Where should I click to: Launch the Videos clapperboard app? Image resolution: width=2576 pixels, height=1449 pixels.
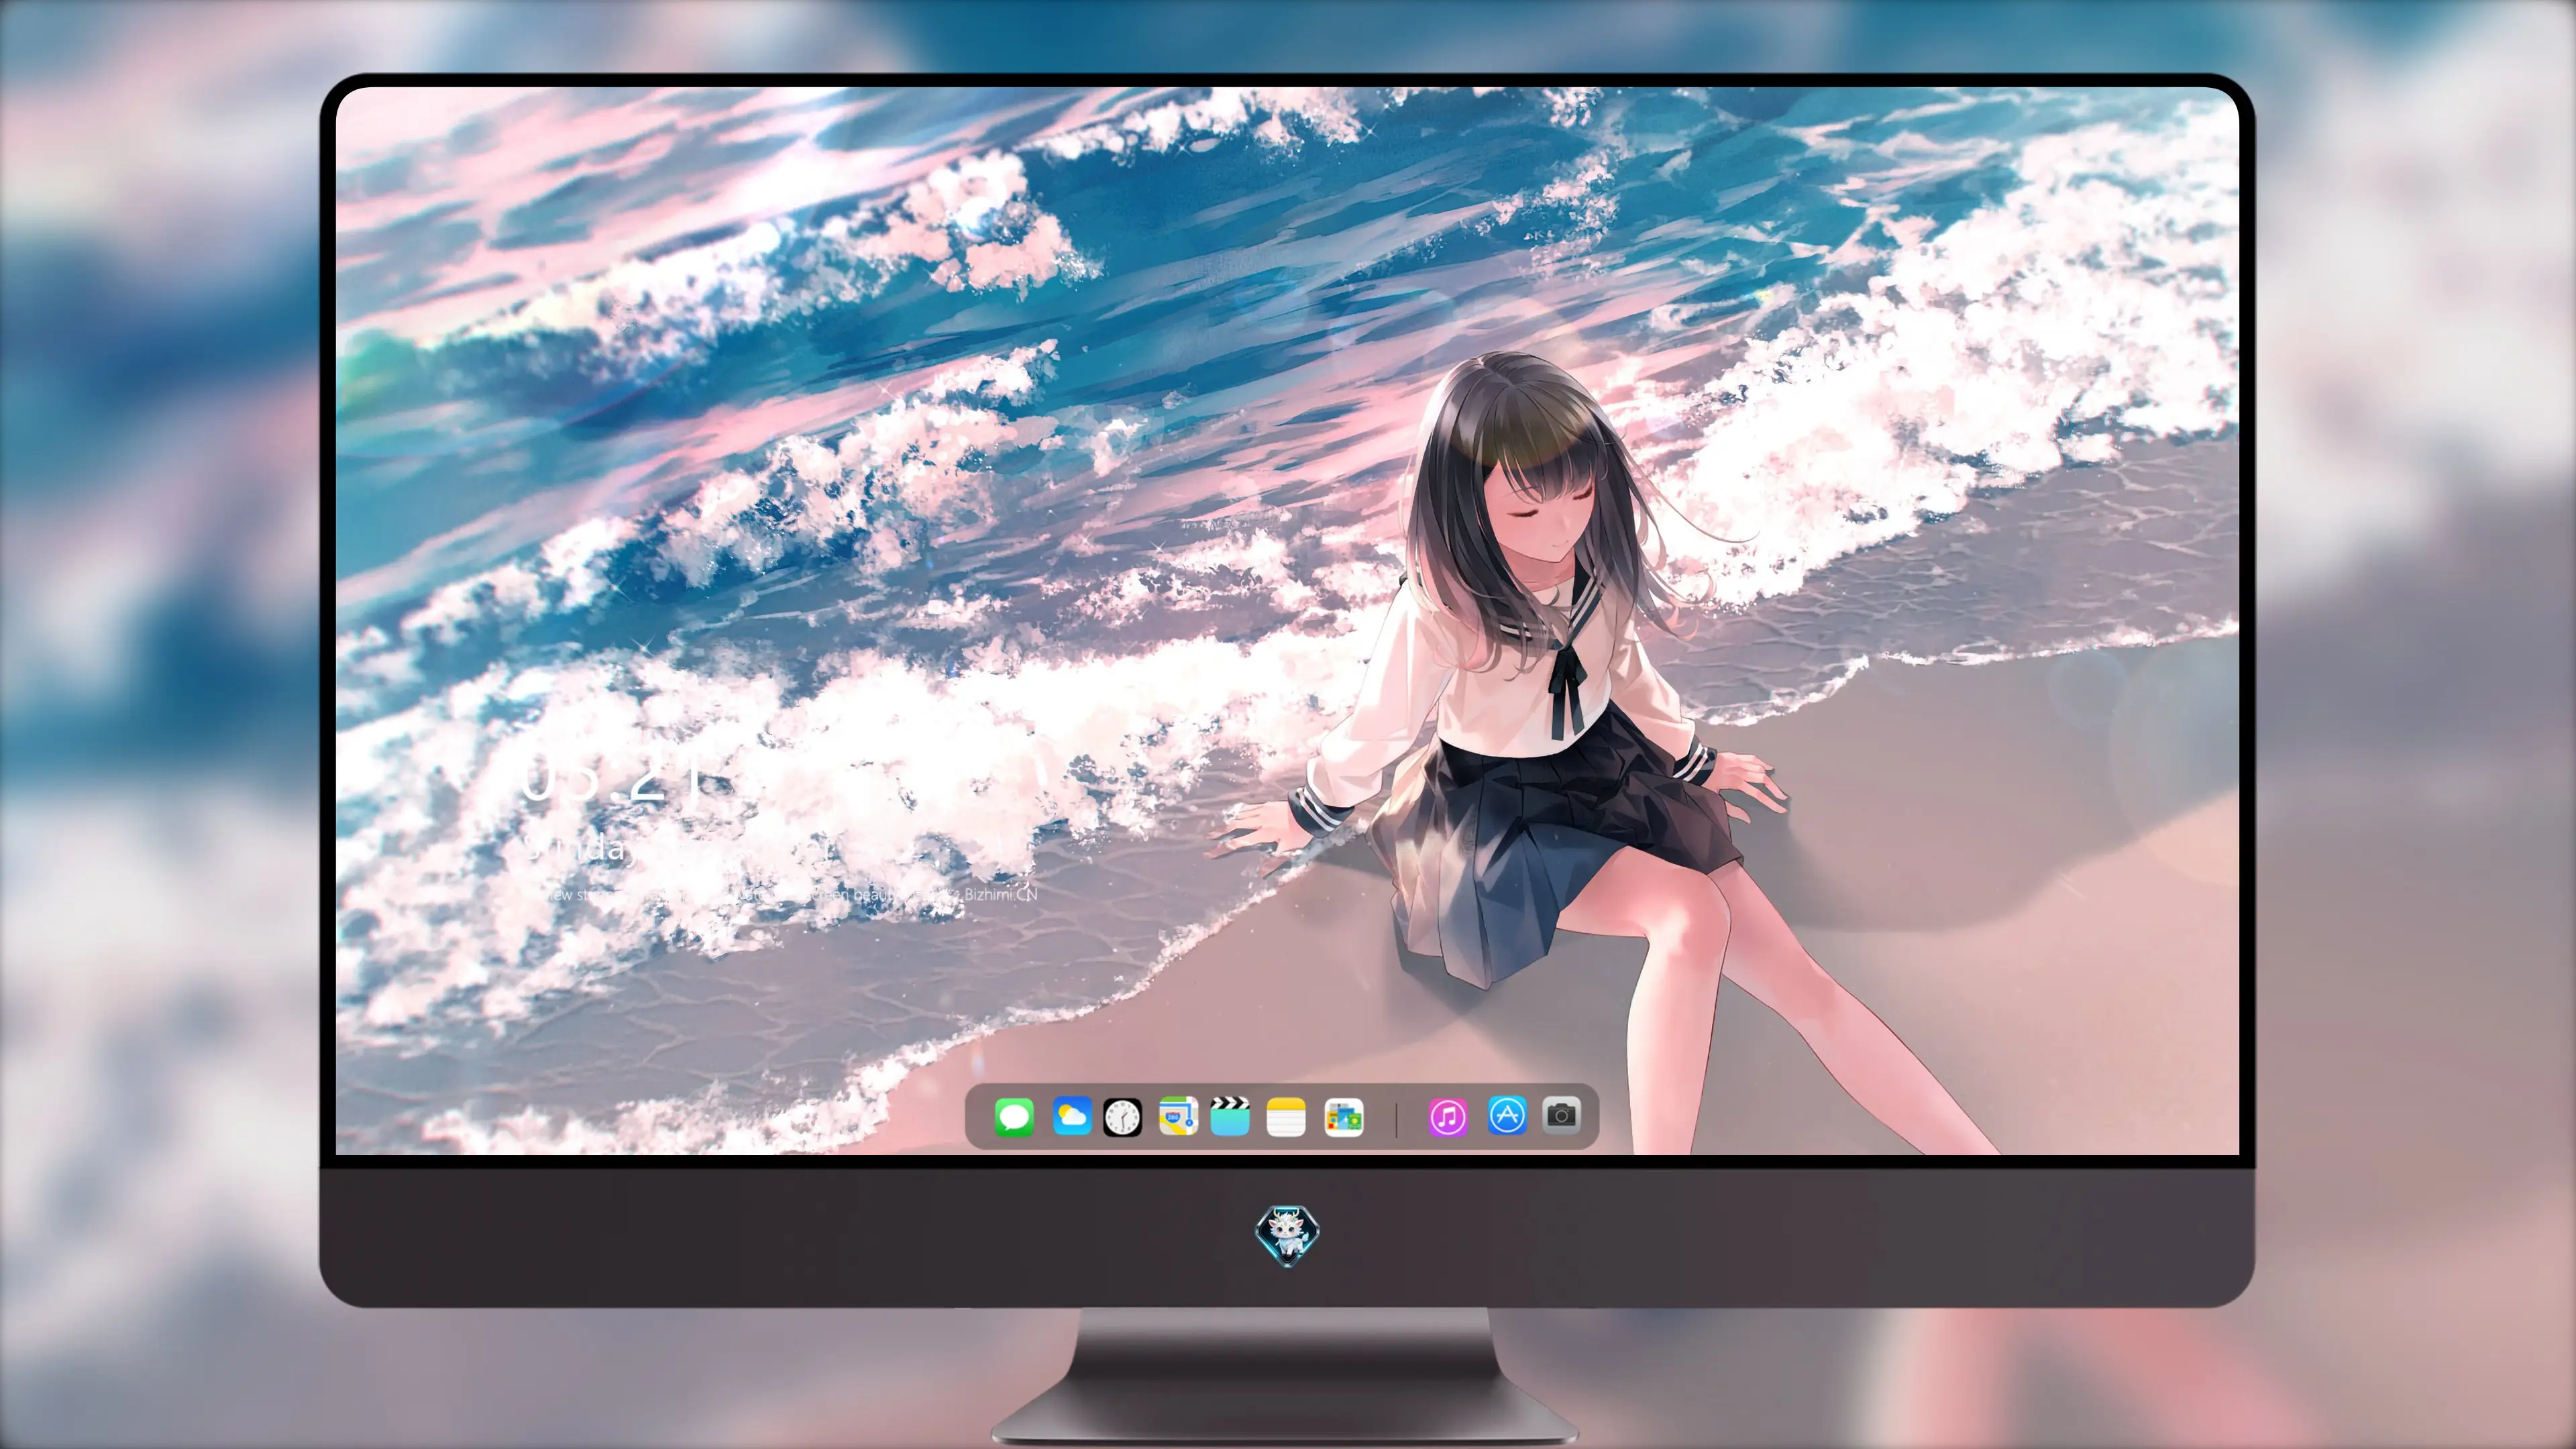(1230, 1116)
